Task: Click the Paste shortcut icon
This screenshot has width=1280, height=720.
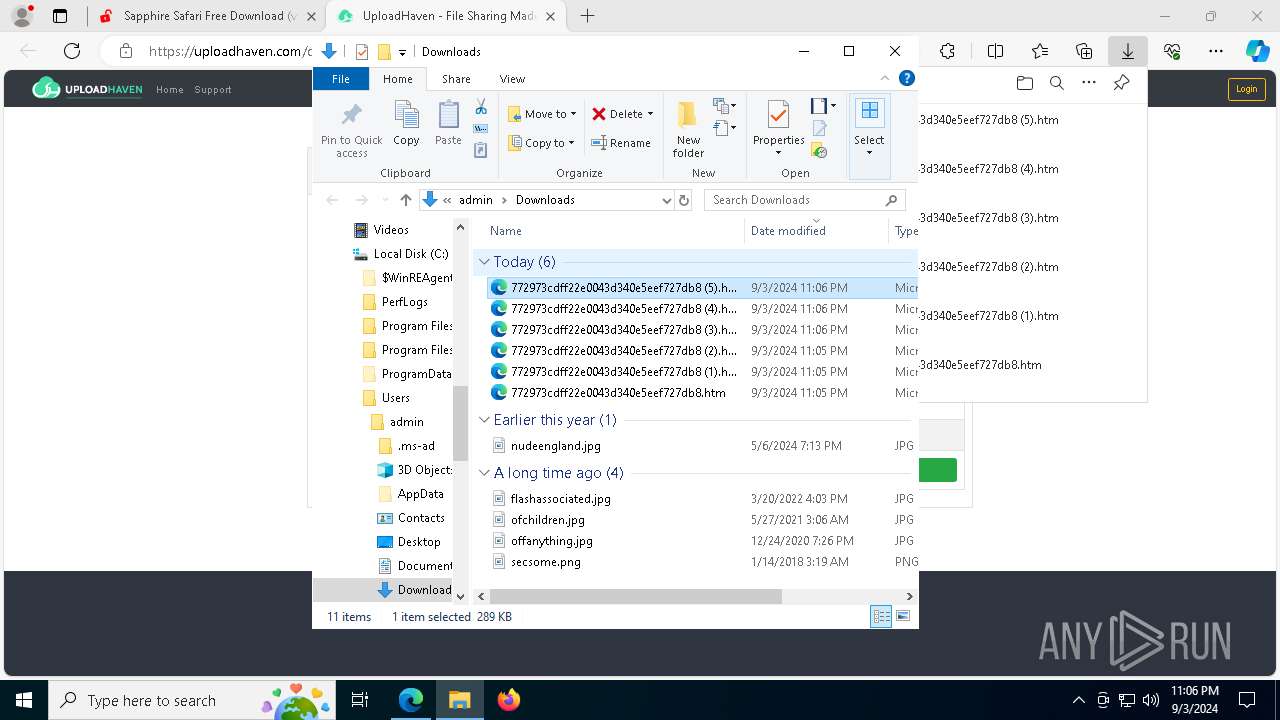Action: coord(481,150)
